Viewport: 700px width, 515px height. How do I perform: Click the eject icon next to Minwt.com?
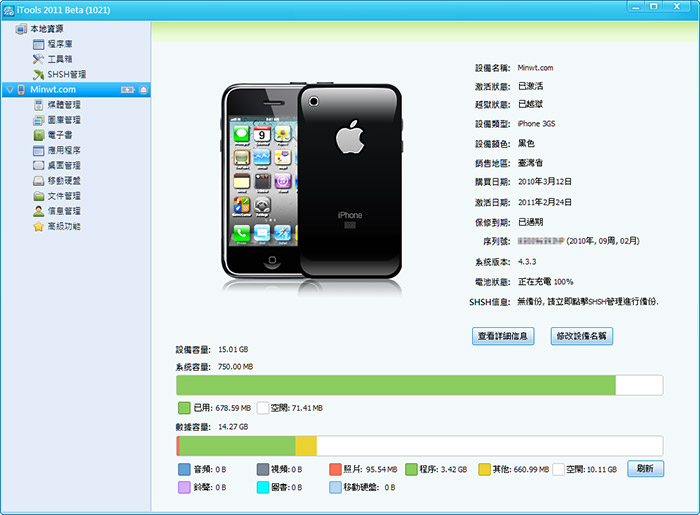tap(143, 90)
